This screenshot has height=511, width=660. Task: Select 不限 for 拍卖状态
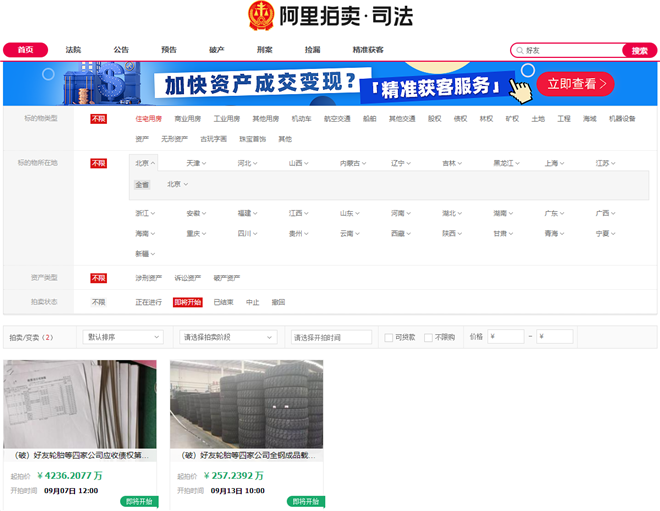[98, 302]
